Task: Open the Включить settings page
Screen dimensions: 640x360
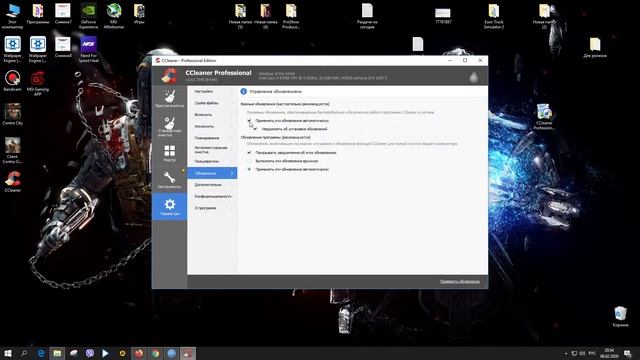Action: click(x=212, y=115)
